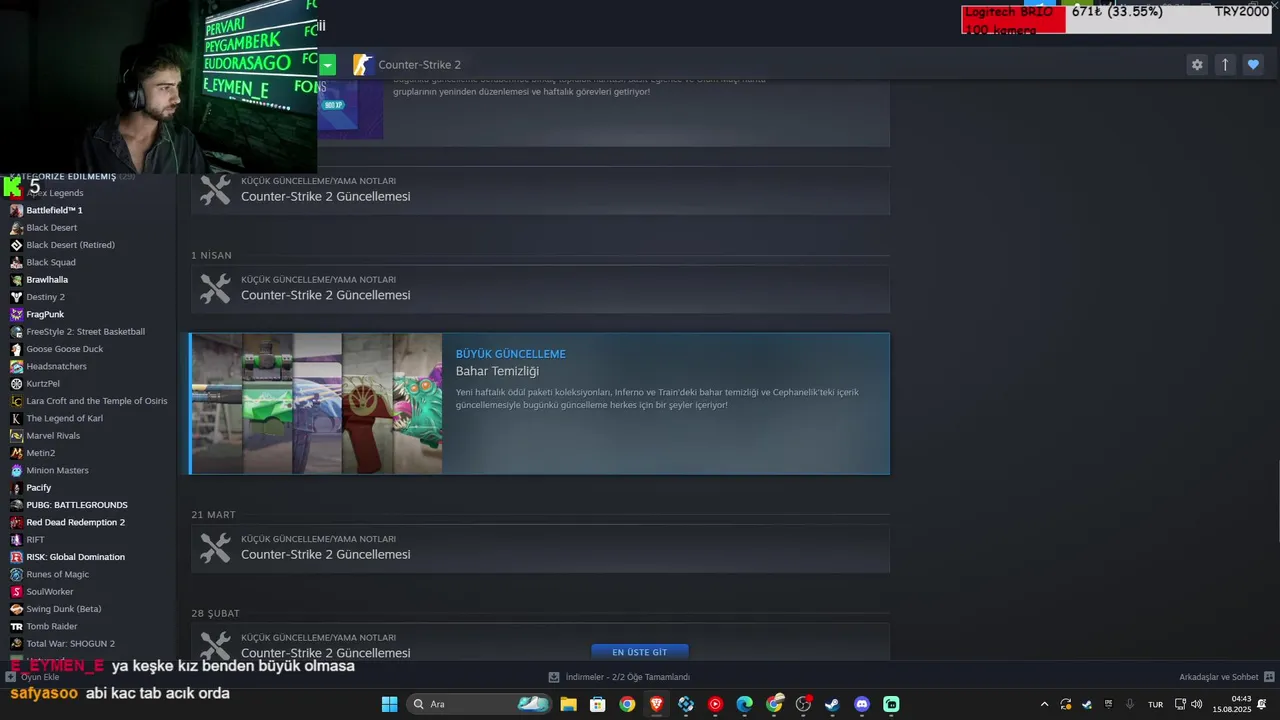Open the green dropdown arrow beside game title

tap(327, 65)
